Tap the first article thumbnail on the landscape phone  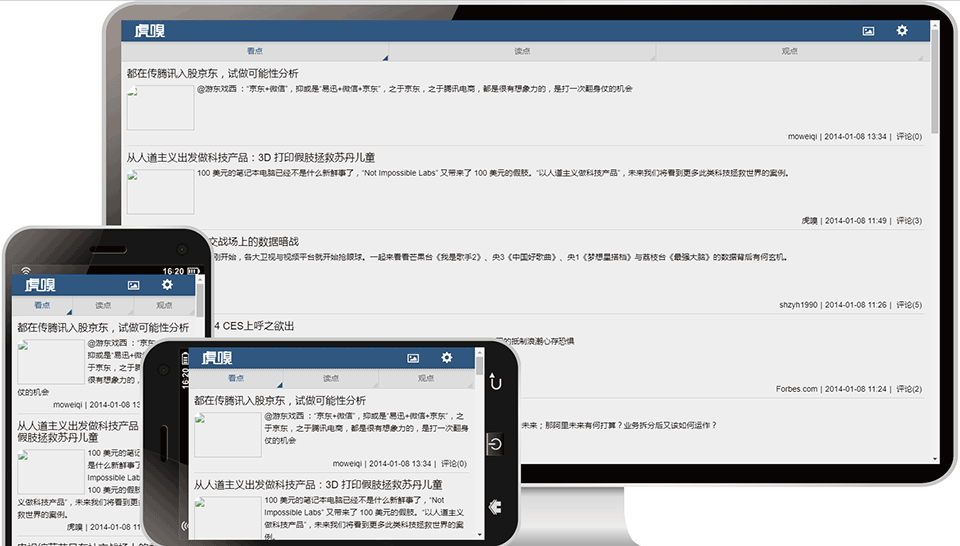[228, 435]
